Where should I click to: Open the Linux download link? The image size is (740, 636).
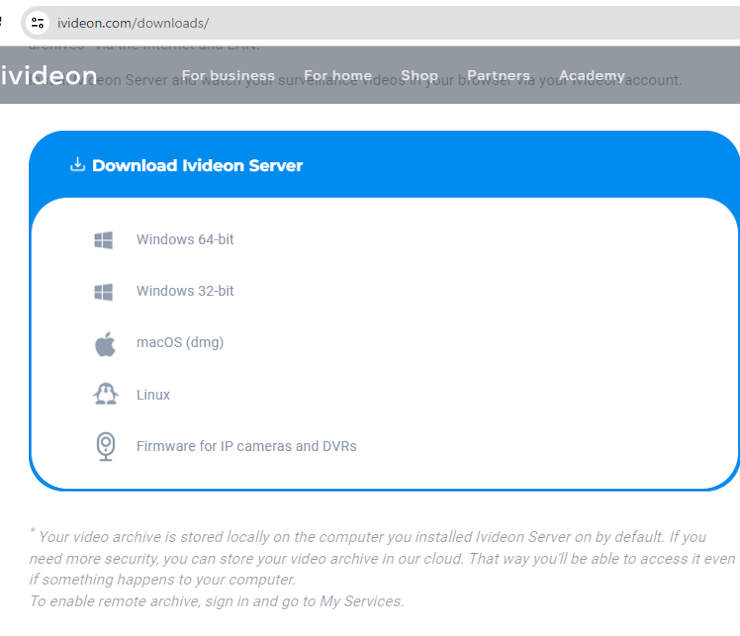(153, 394)
